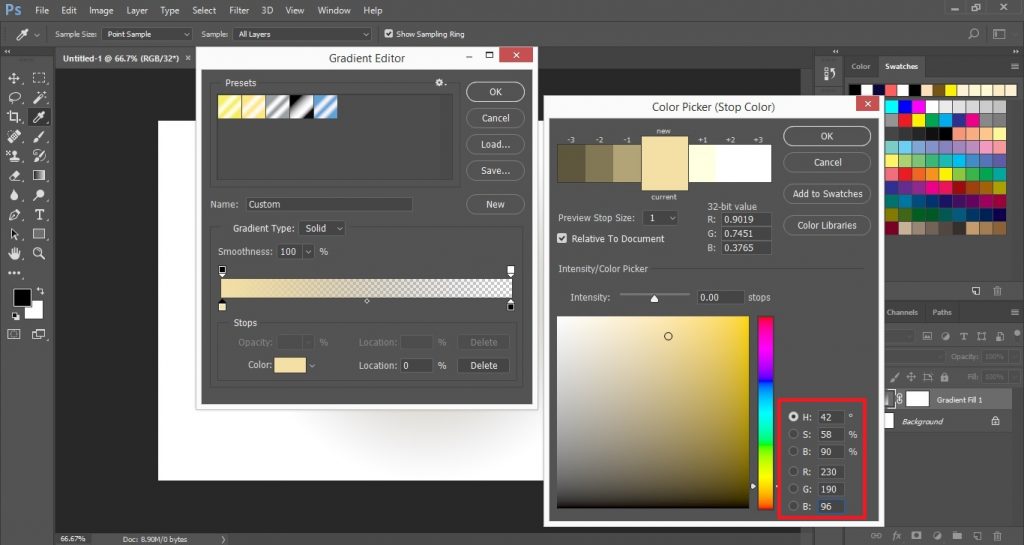The height and width of the screenshot is (545, 1024).
Task: Toggle Relative To Document checkbox
Action: (562, 238)
